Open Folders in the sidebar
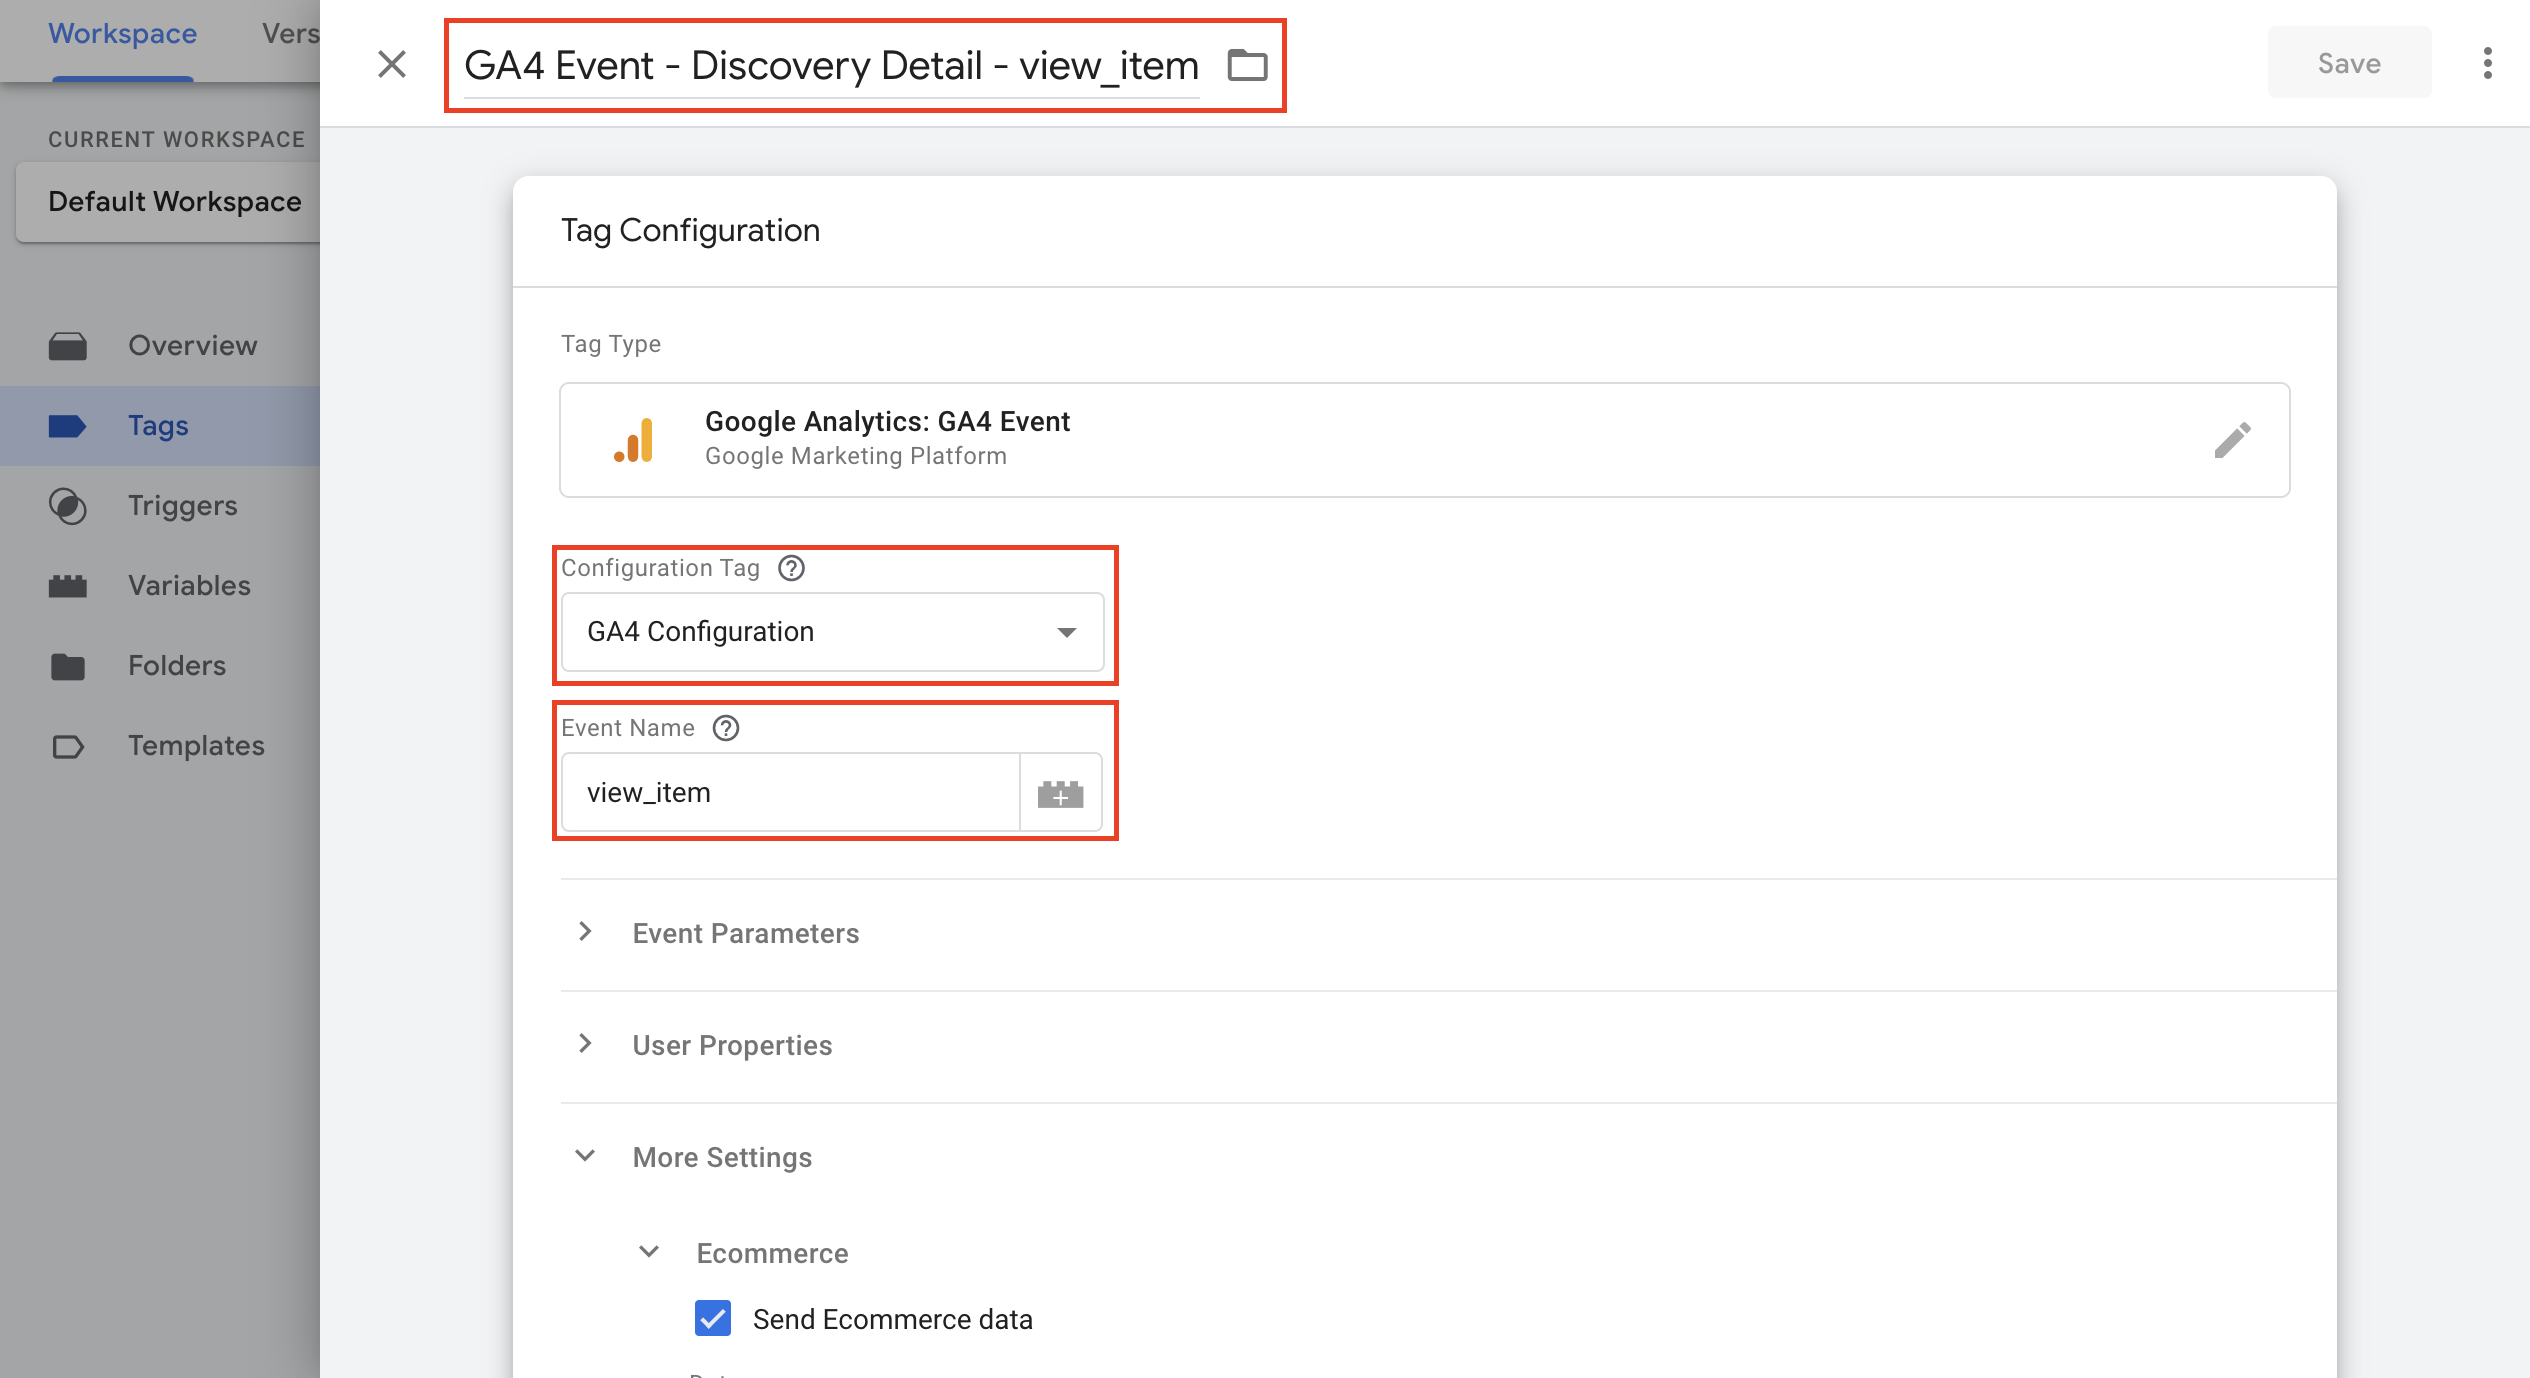 (160, 666)
